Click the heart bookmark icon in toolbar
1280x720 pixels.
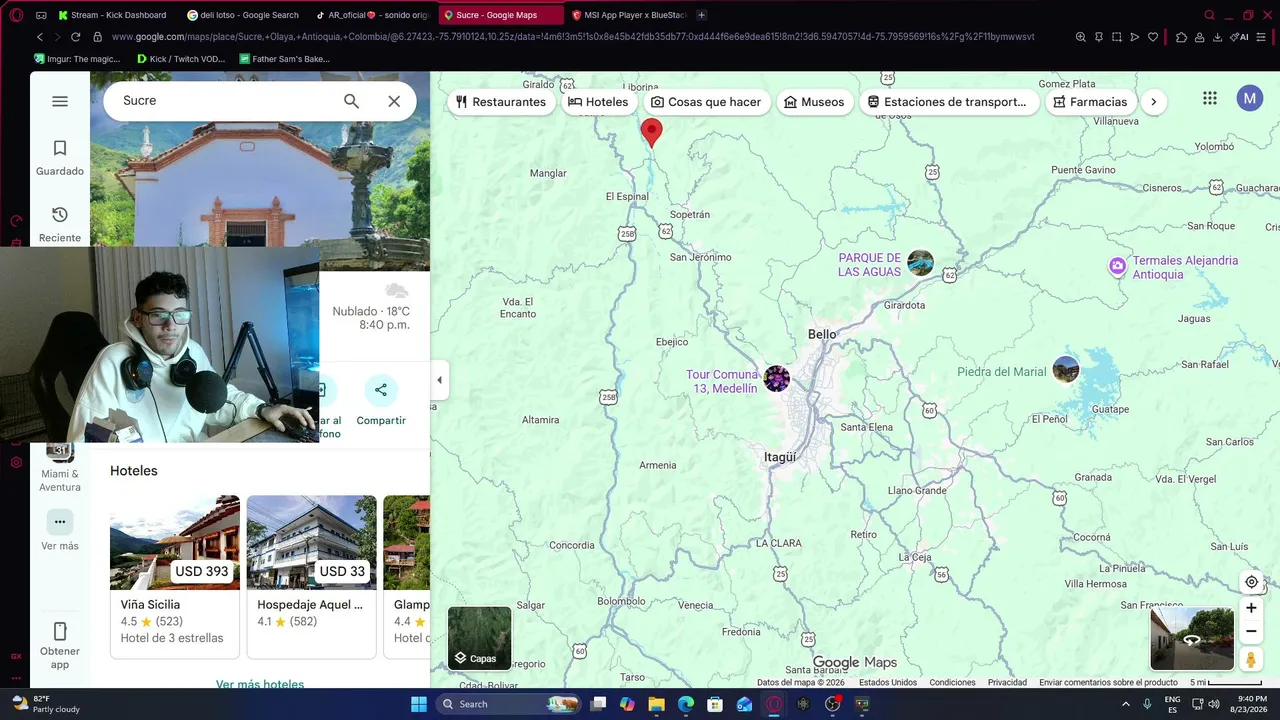pyautogui.click(x=1153, y=37)
